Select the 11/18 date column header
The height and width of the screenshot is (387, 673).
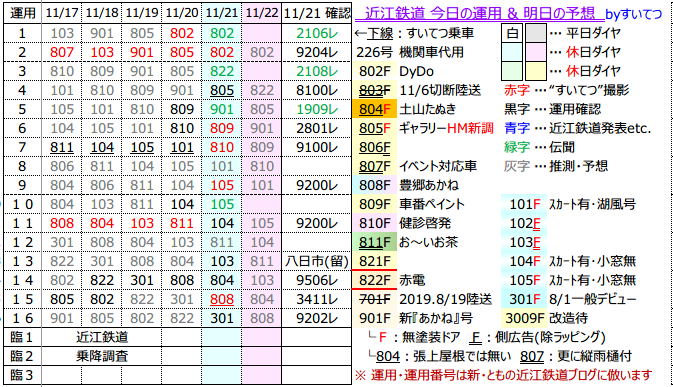pyautogui.click(x=102, y=13)
